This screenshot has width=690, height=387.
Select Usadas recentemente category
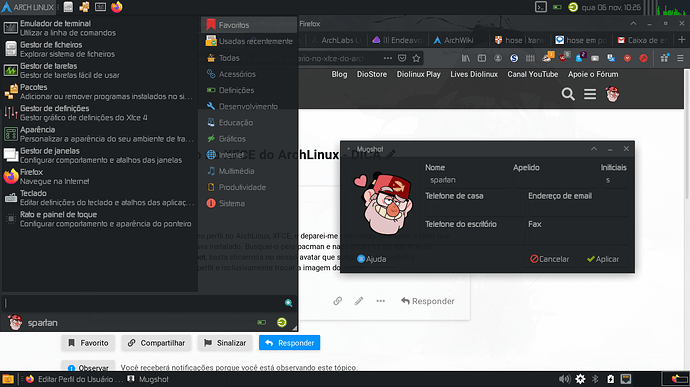[249, 41]
